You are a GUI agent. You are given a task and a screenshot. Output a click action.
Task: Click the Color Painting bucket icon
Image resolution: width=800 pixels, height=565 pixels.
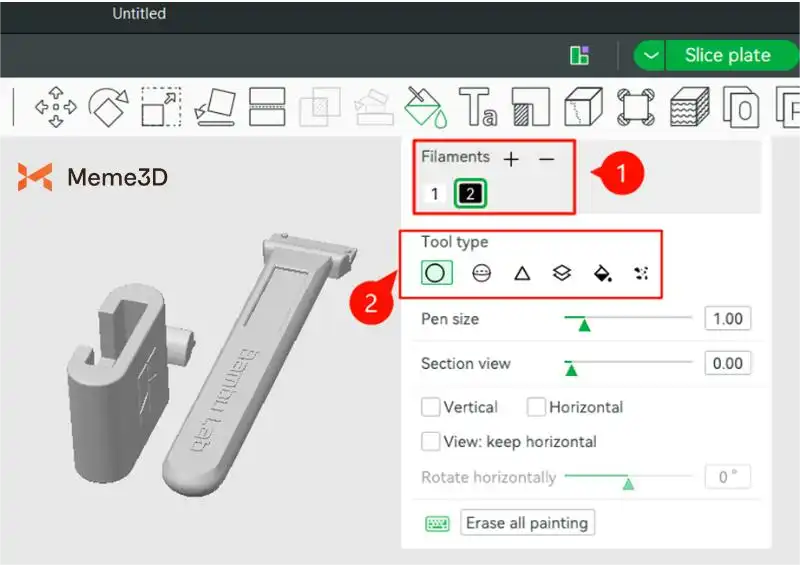point(424,105)
